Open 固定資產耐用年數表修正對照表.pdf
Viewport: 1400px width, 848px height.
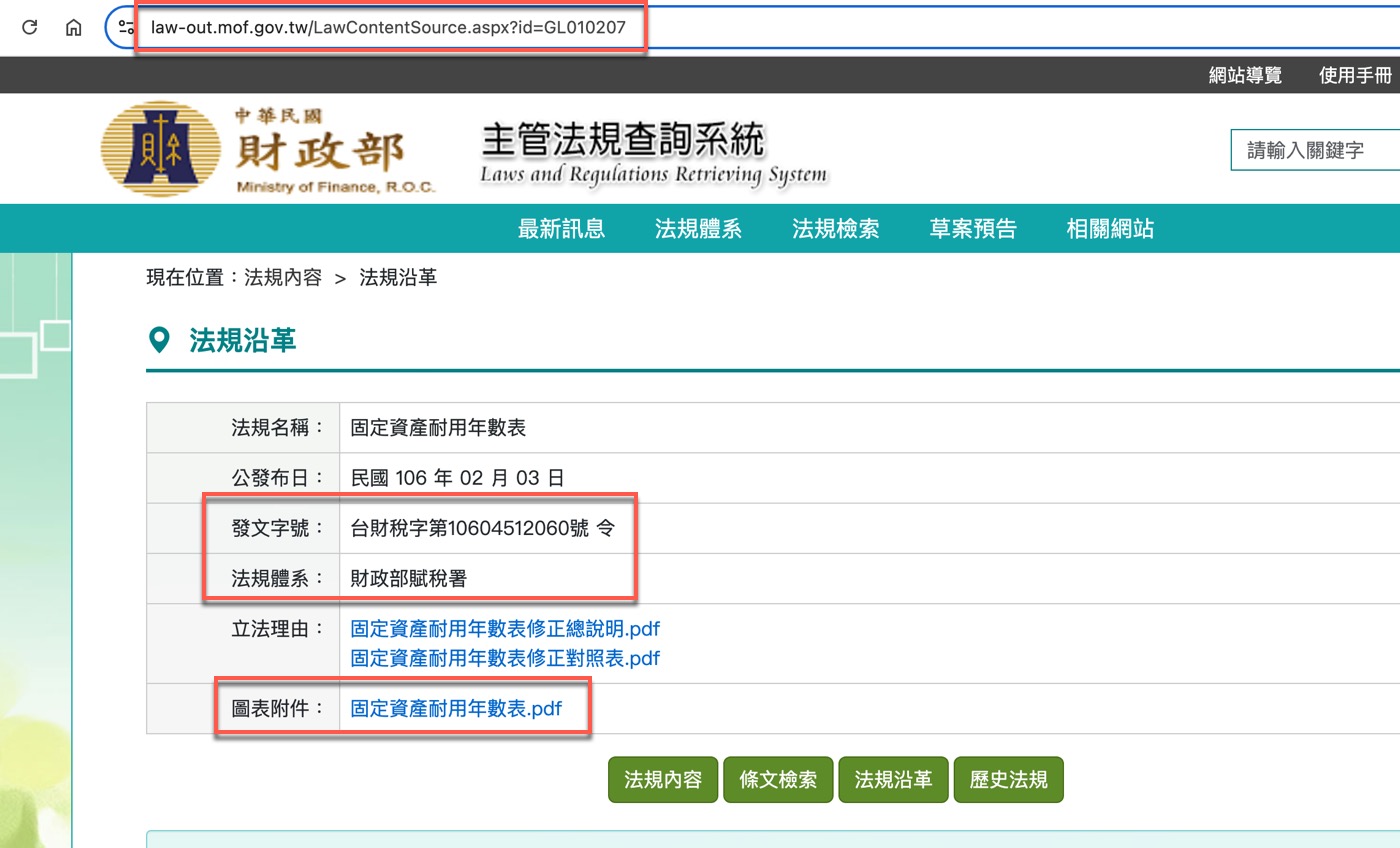(x=505, y=658)
